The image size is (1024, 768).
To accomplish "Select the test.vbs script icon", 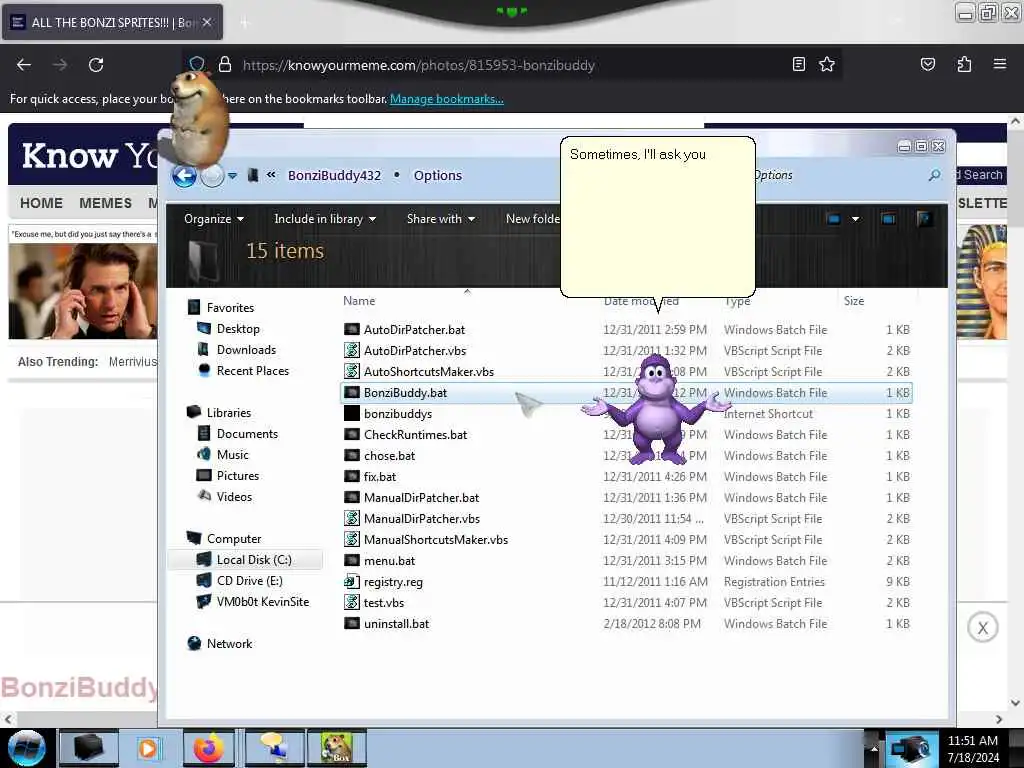I will [x=352, y=602].
